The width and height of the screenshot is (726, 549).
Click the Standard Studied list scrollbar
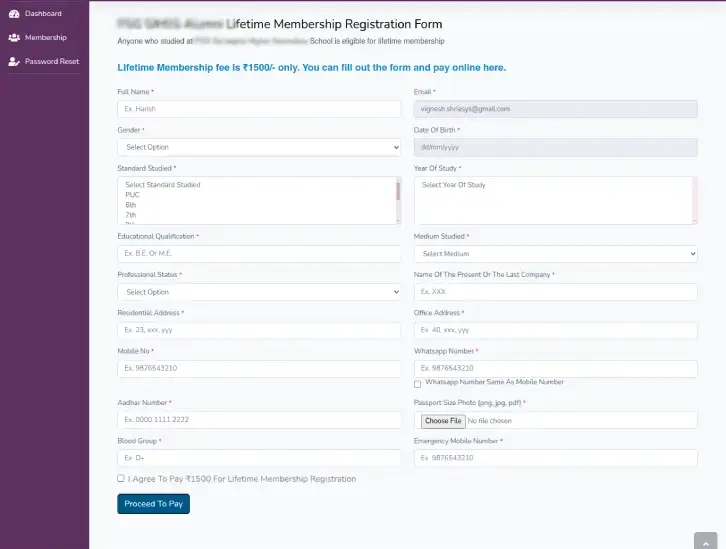398,200
